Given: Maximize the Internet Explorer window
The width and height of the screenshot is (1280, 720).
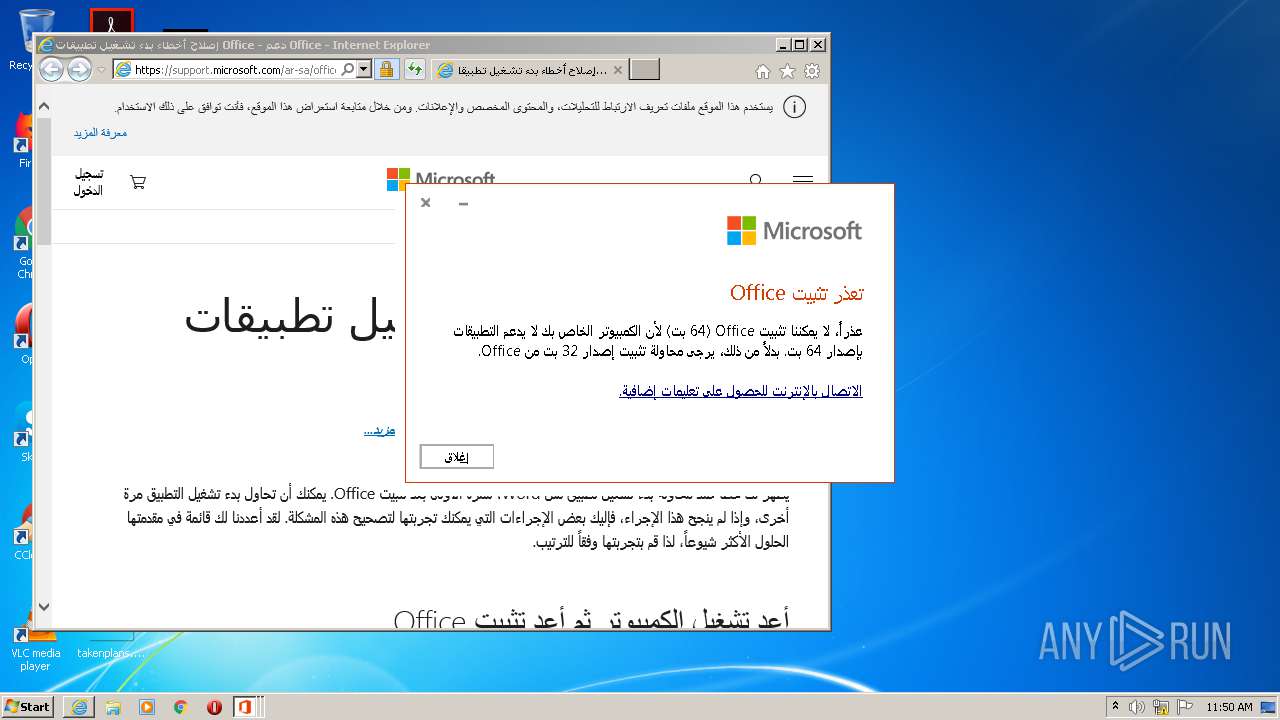Looking at the screenshot, I should click(x=799, y=45).
